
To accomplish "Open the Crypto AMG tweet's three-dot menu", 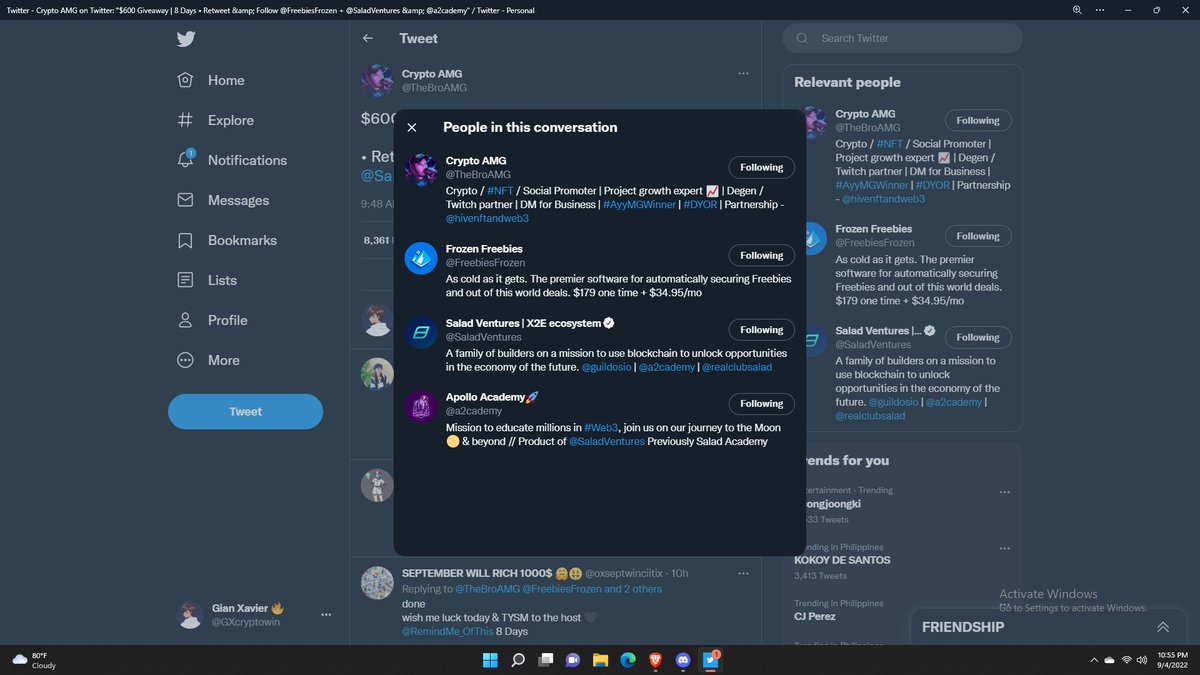I will (743, 74).
